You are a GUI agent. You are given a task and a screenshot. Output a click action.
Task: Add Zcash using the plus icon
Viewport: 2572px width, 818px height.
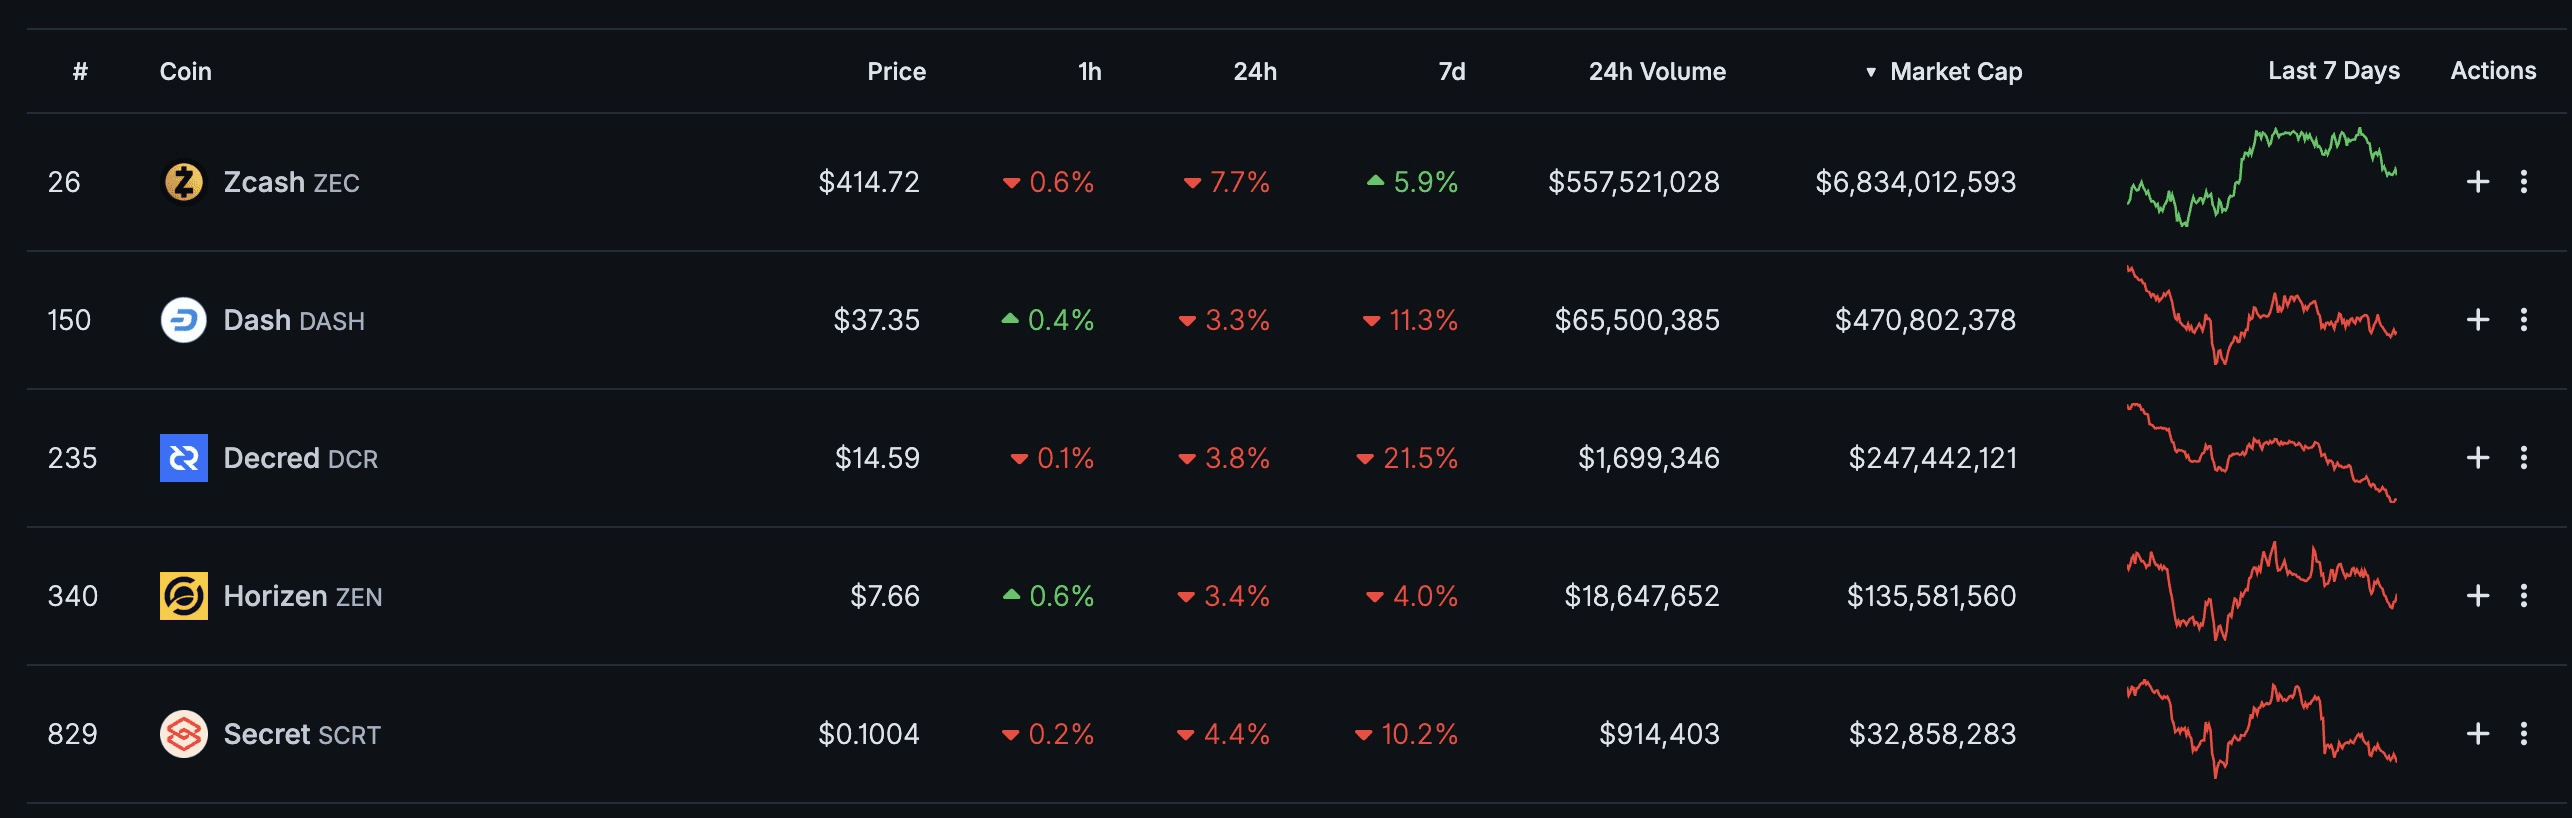point(2477,182)
